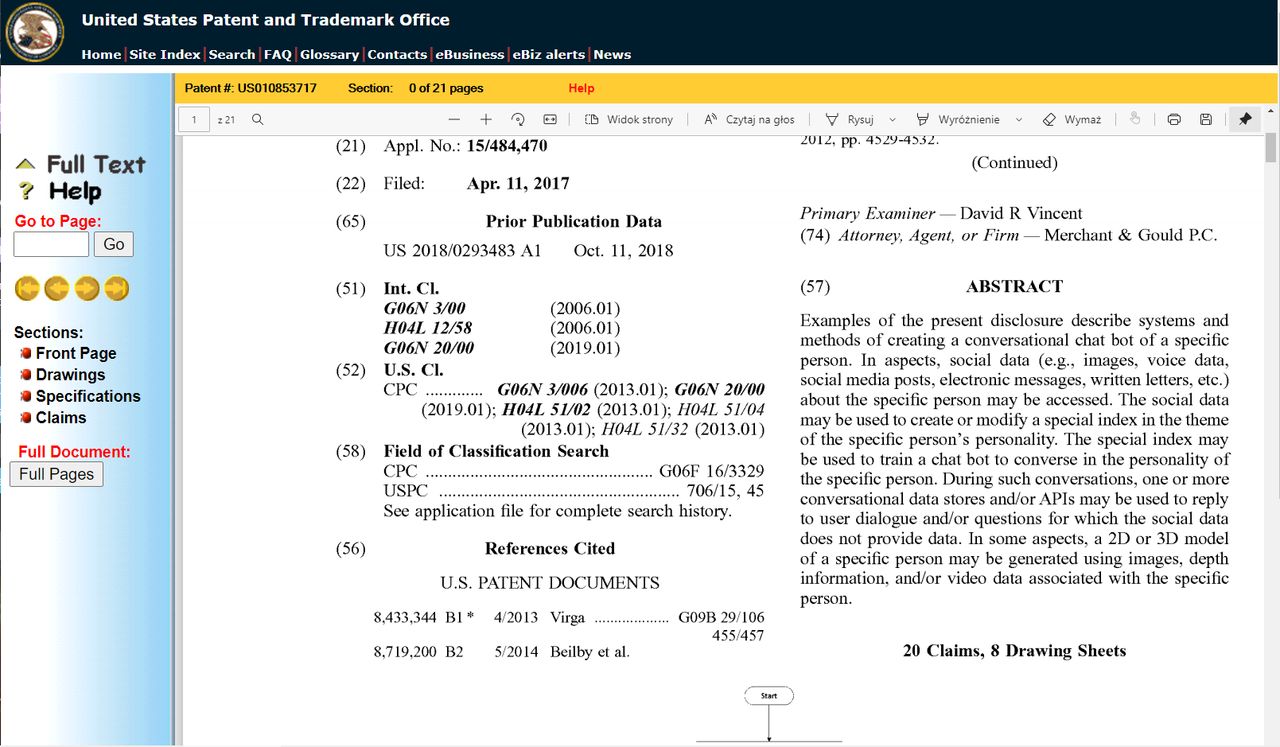The height and width of the screenshot is (747, 1280).
Task: Toggle the pin toolbar icon
Action: point(1245,119)
